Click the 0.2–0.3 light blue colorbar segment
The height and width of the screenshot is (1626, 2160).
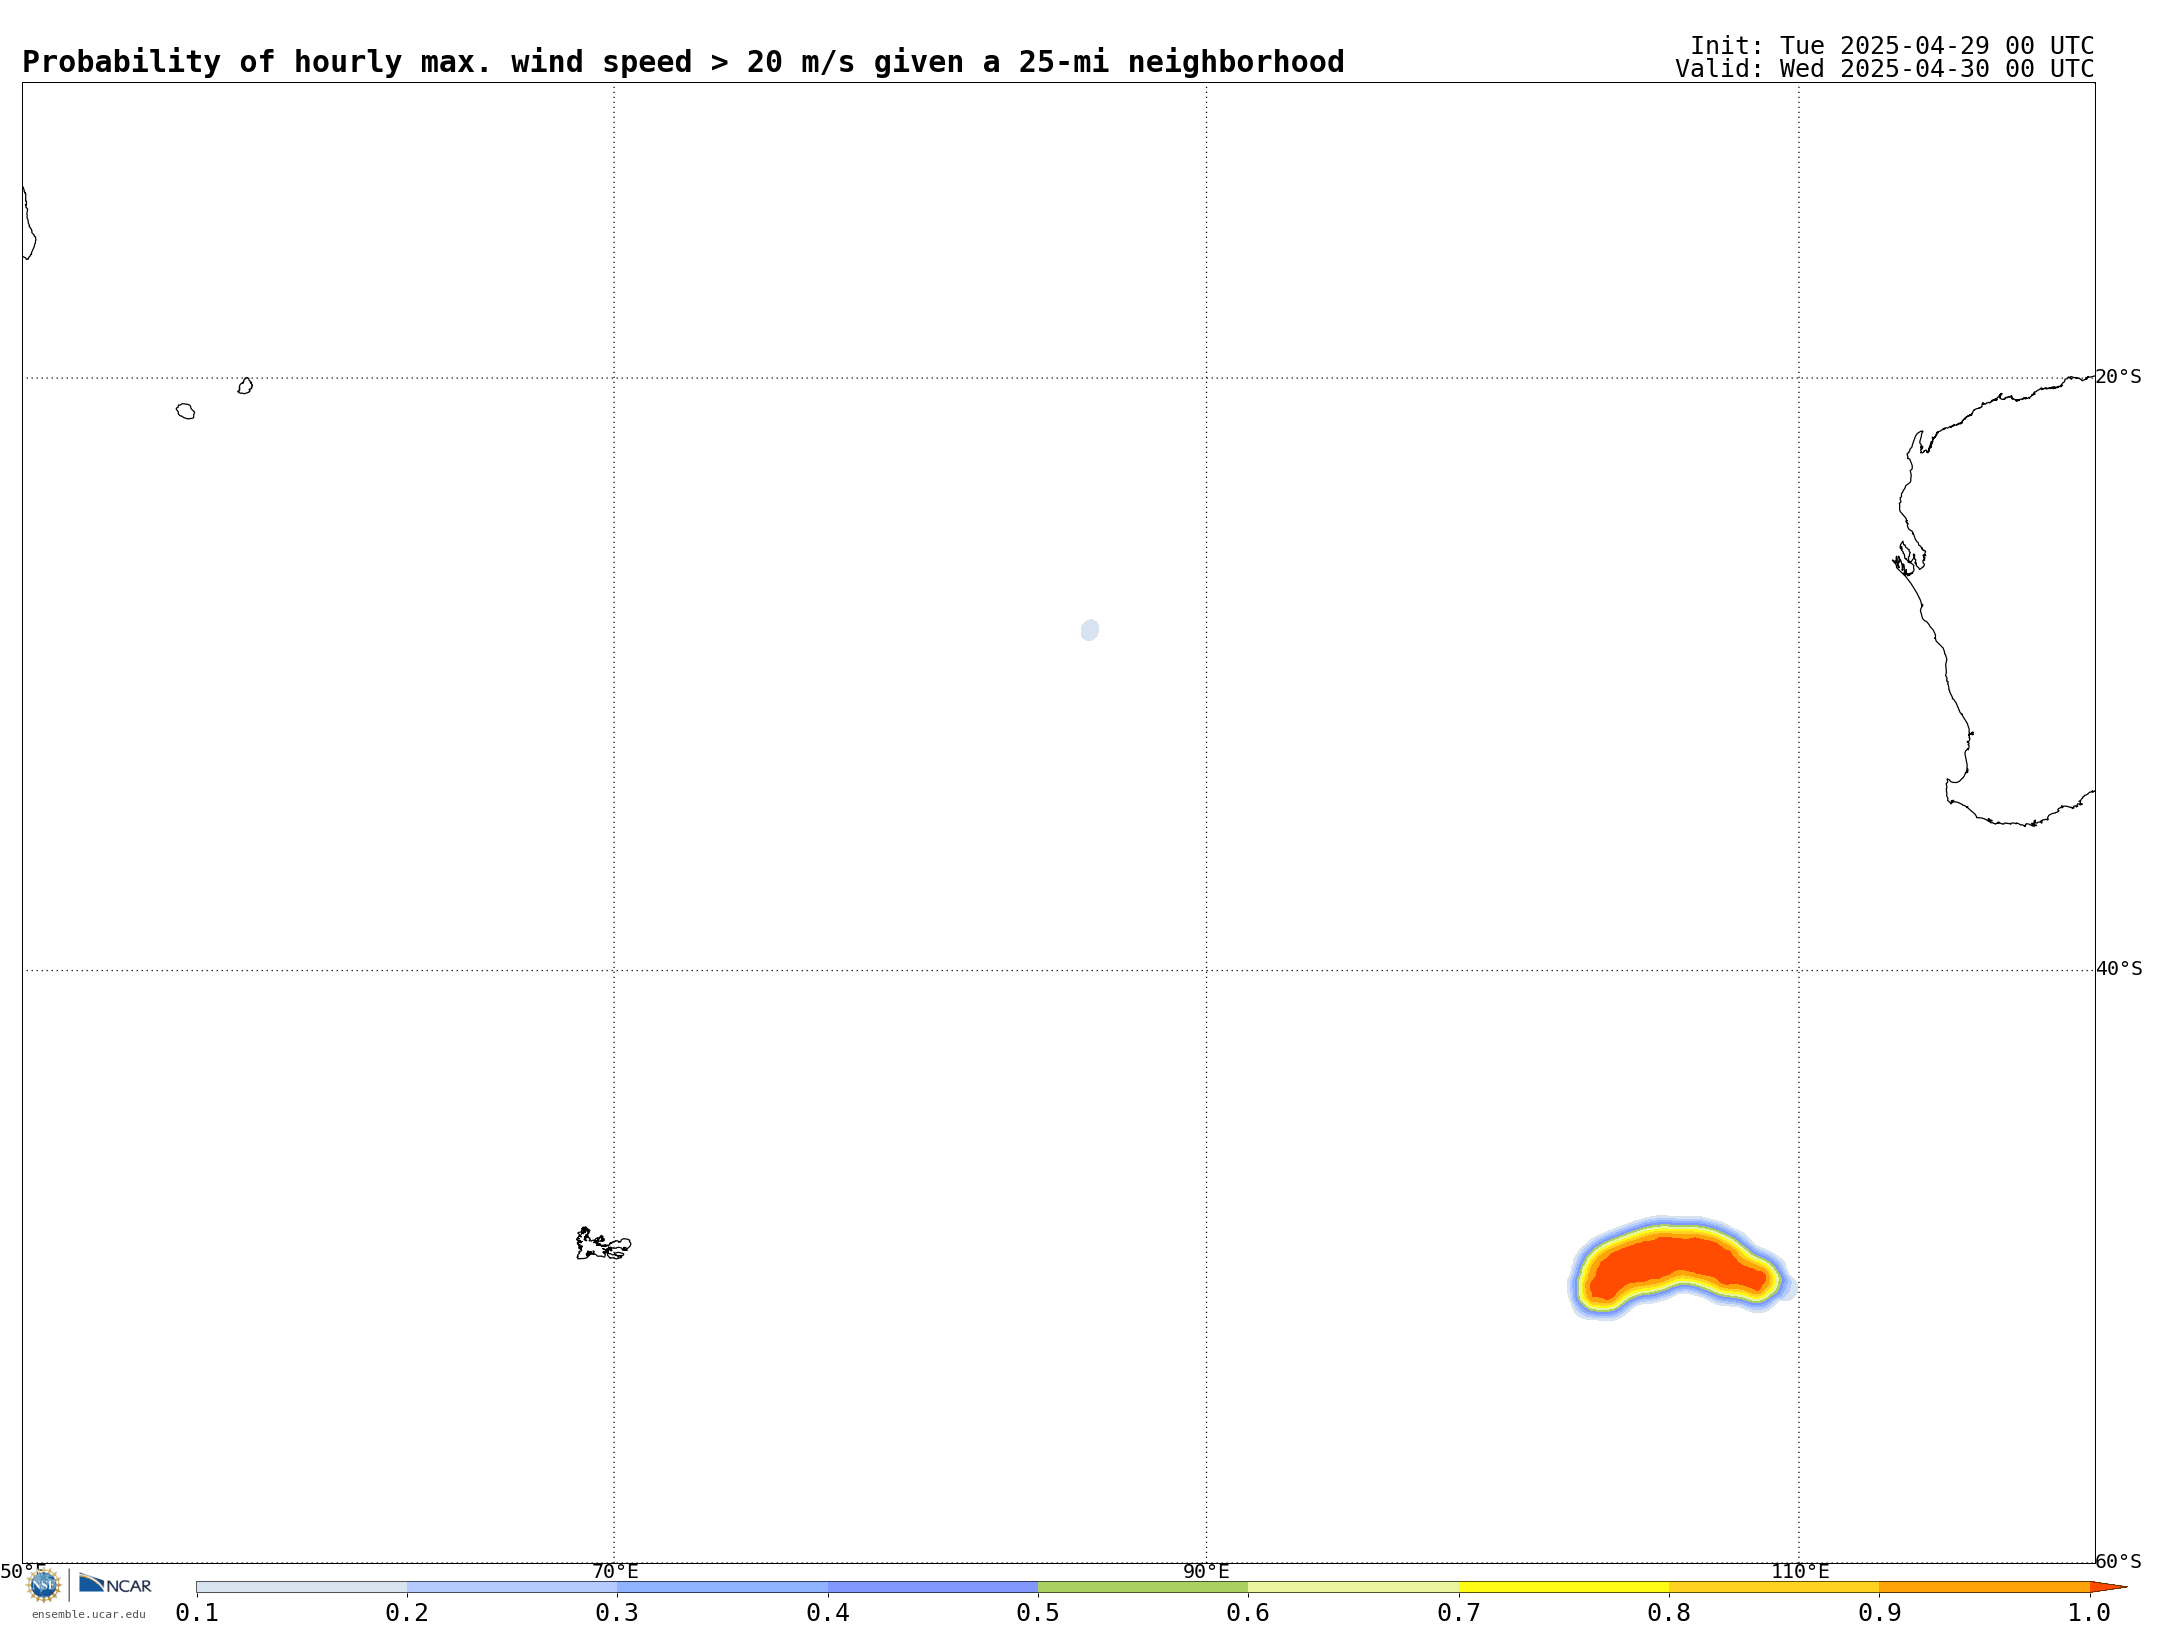click(512, 1587)
